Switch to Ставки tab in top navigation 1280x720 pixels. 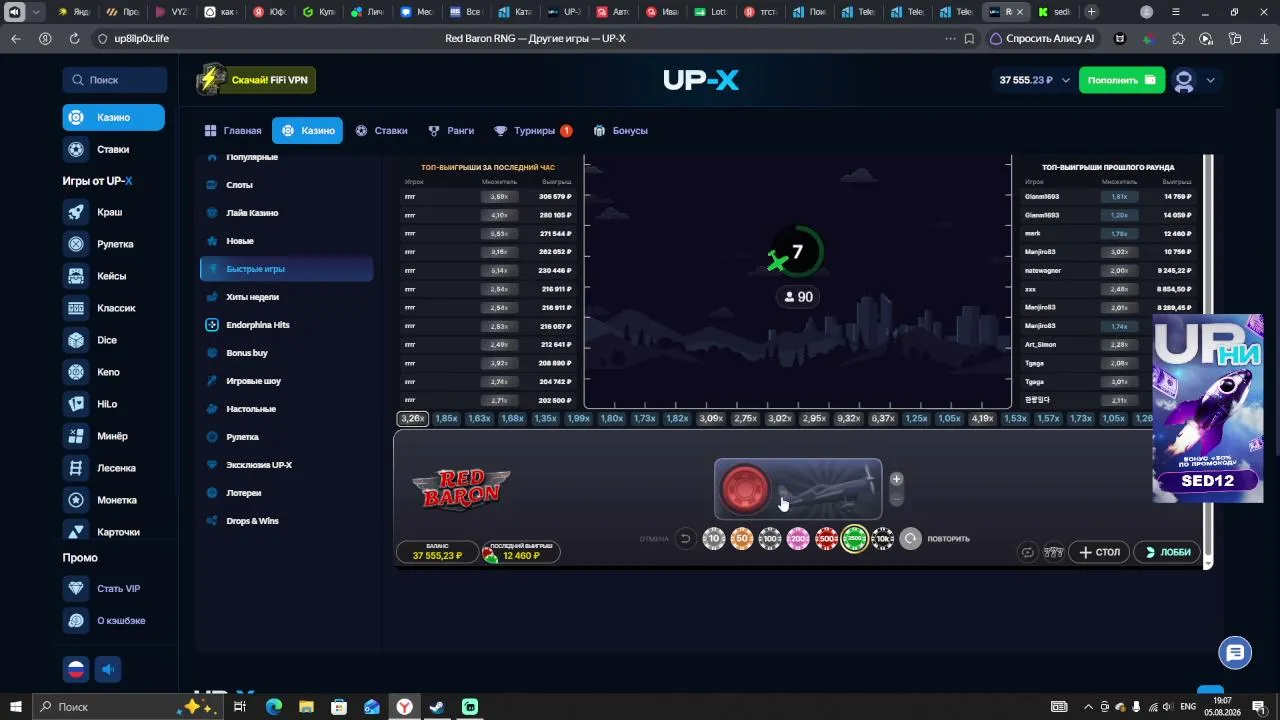[382, 131]
